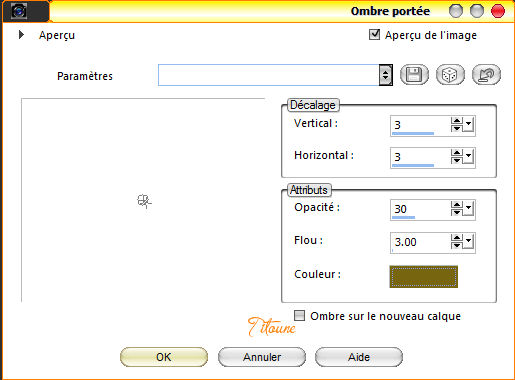Click inside the Flou value field
This screenshot has width=515, height=380.
pyautogui.click(x=421, y=242)
